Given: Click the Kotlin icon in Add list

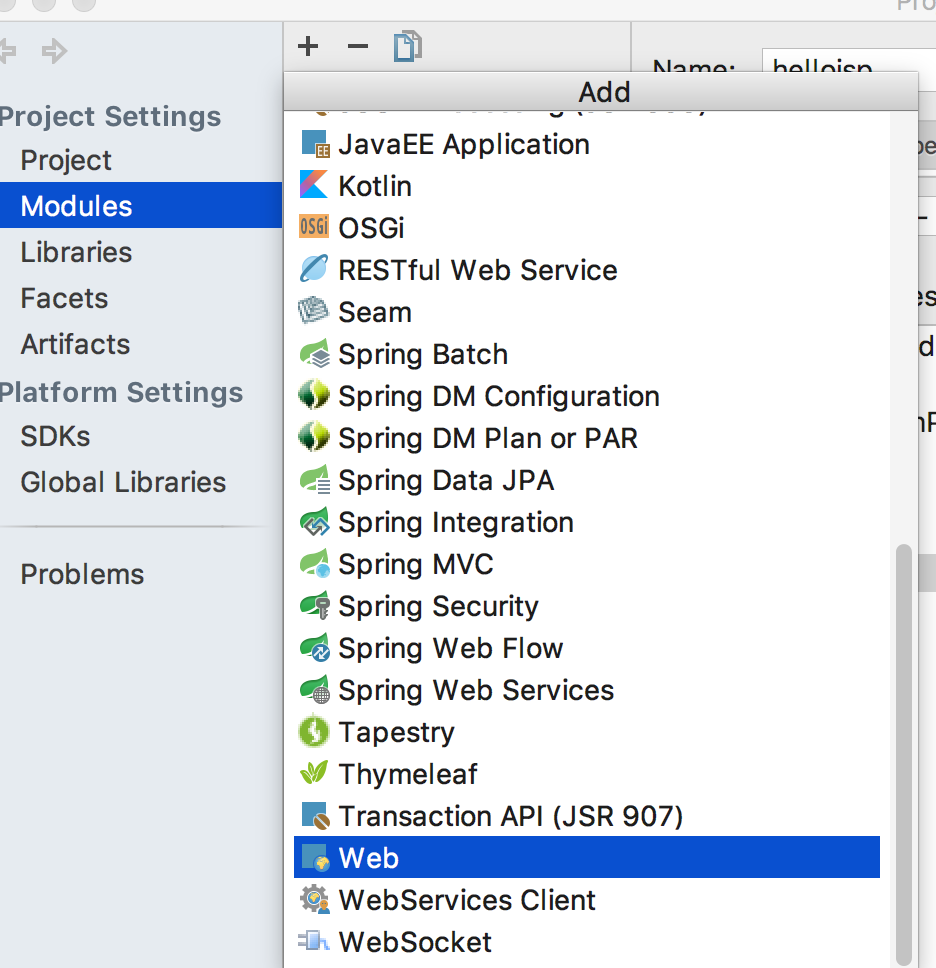Looking at the screenshot, I should pos(314,186).
